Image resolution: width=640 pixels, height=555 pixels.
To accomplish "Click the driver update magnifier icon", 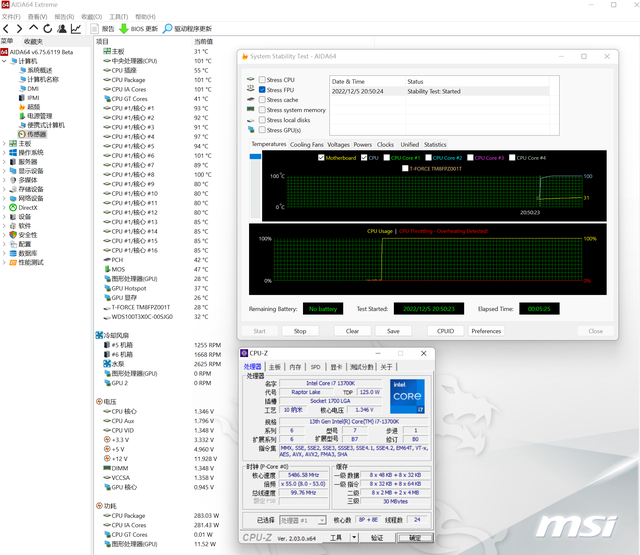I will 168,29.
